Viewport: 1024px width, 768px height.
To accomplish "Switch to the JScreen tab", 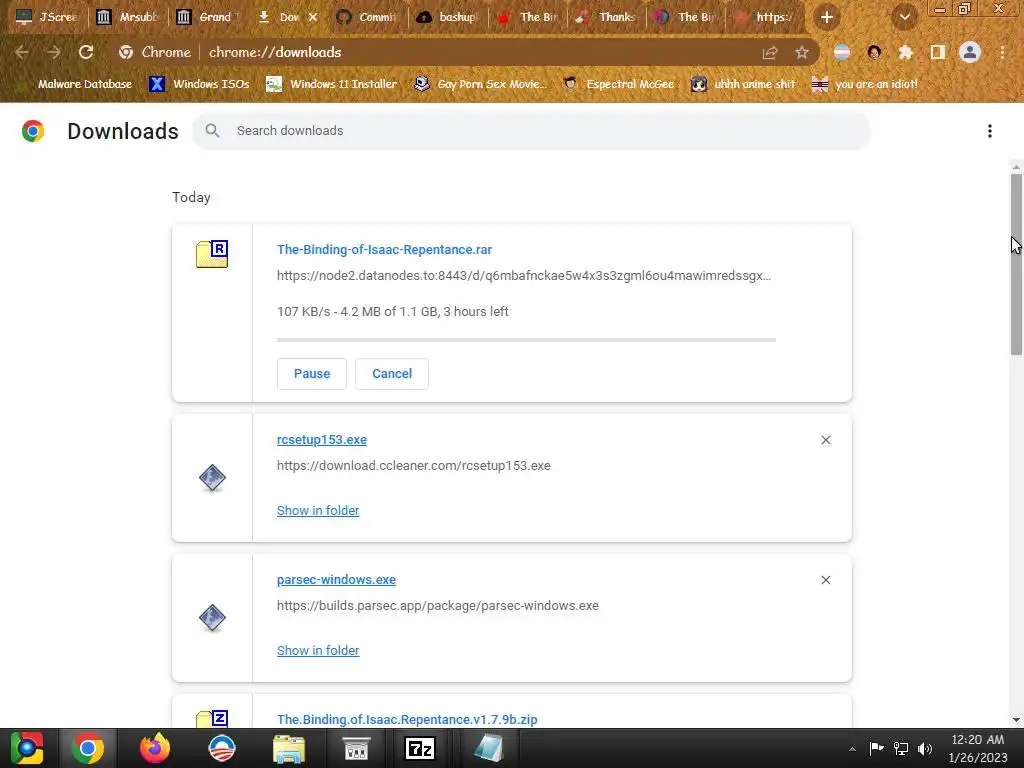I will [x=47, y=17].
